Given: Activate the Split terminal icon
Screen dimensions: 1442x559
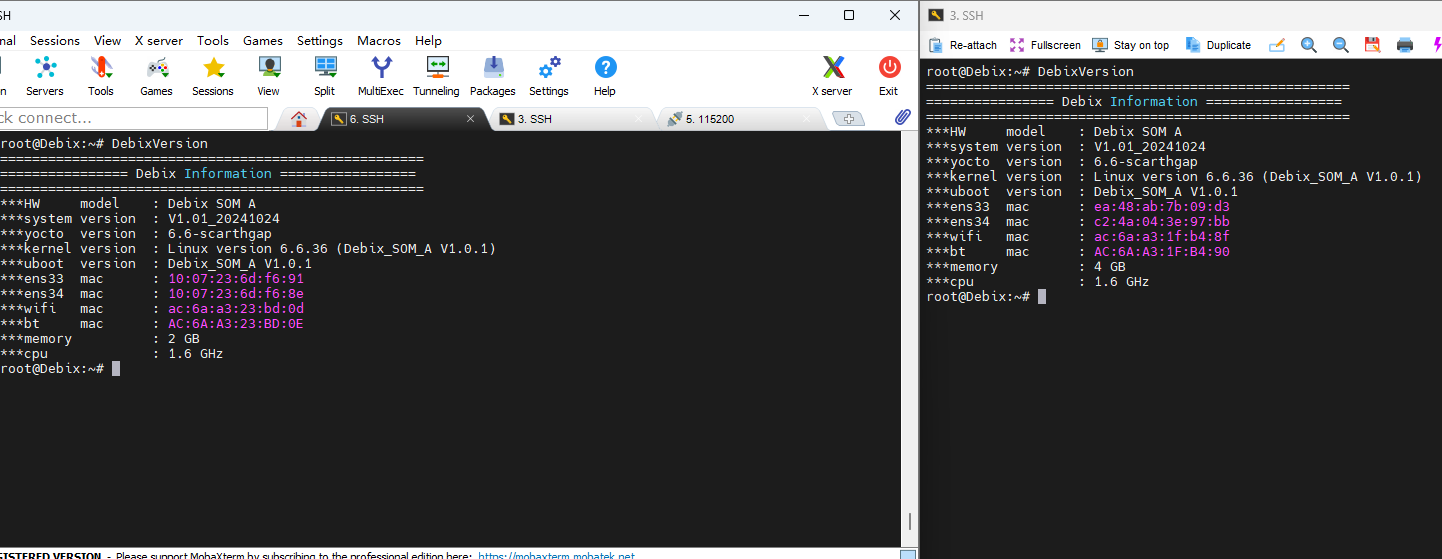Looking at the screenshot, I should click(x=325, y=76).
